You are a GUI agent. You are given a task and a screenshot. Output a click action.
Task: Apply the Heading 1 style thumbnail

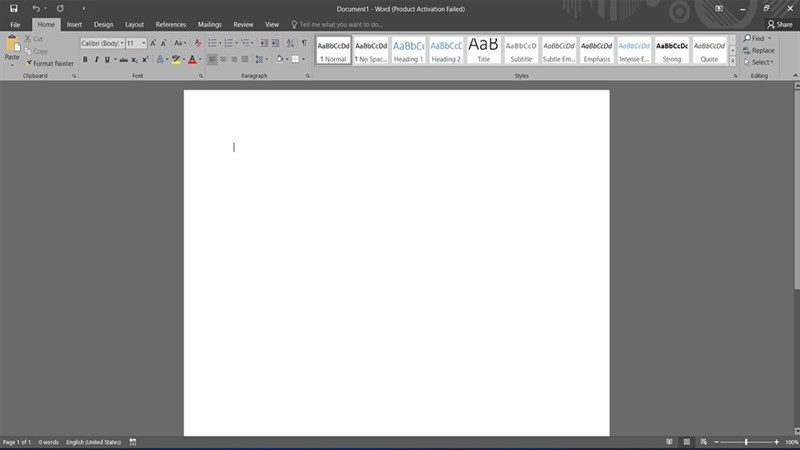point(408,50)
